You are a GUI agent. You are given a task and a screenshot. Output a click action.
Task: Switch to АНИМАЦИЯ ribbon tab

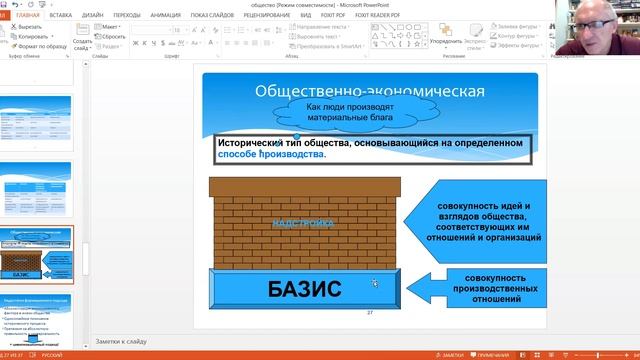click(x=166, y=15)
